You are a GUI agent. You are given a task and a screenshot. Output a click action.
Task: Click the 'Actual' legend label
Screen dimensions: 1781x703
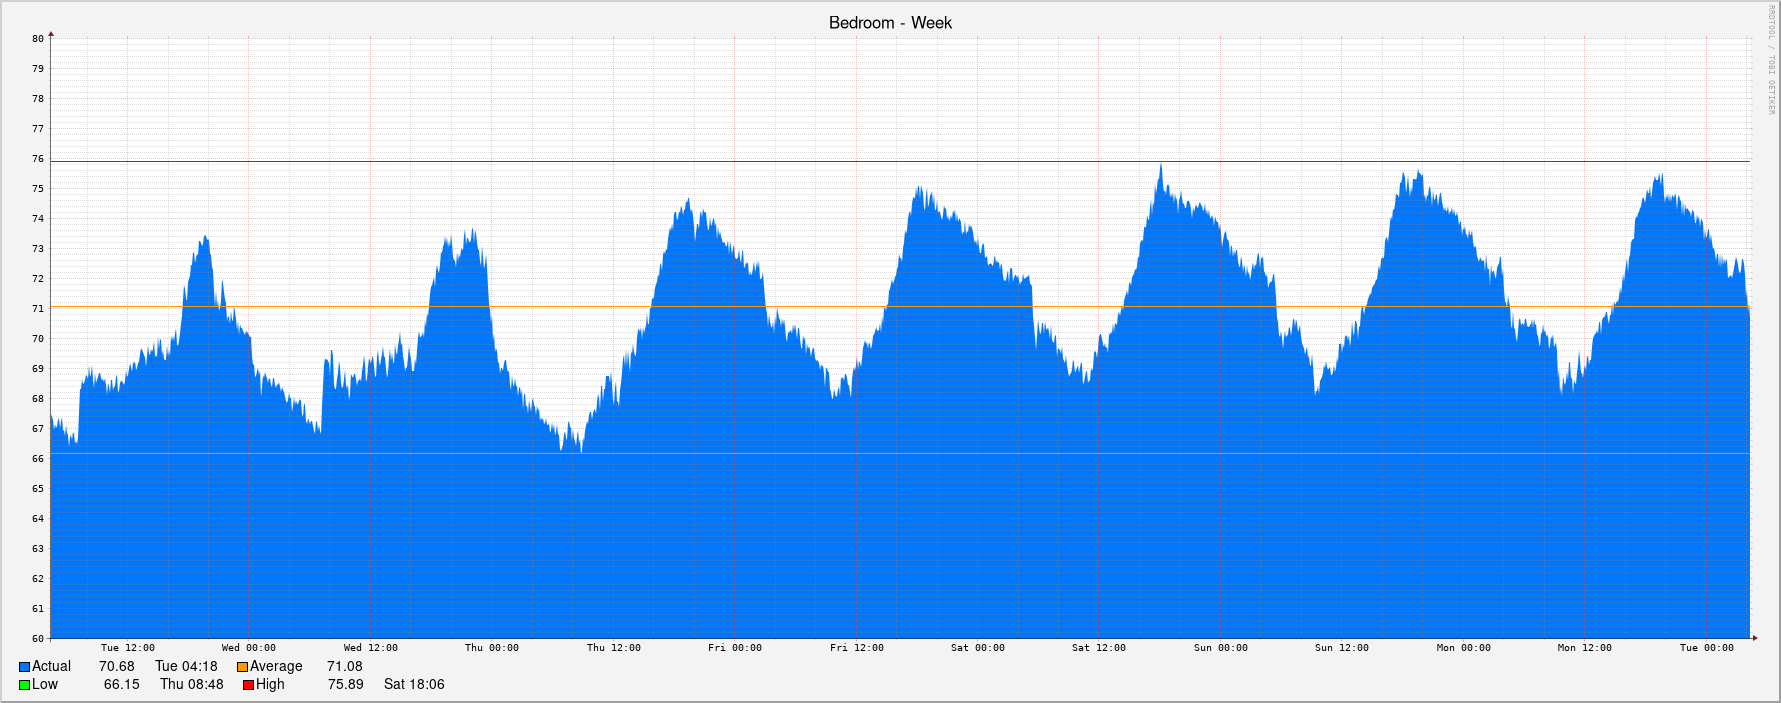[51, 666]
